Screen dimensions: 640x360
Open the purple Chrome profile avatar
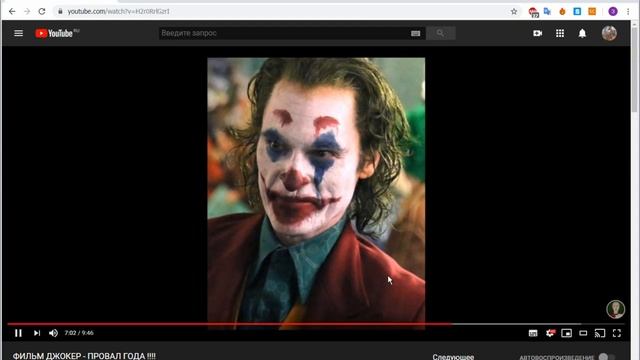click(613, 11)
